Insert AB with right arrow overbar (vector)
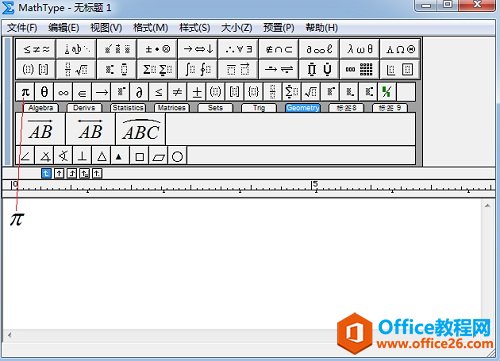The width and height of the screenshot is (500, 361). point(40,129)
